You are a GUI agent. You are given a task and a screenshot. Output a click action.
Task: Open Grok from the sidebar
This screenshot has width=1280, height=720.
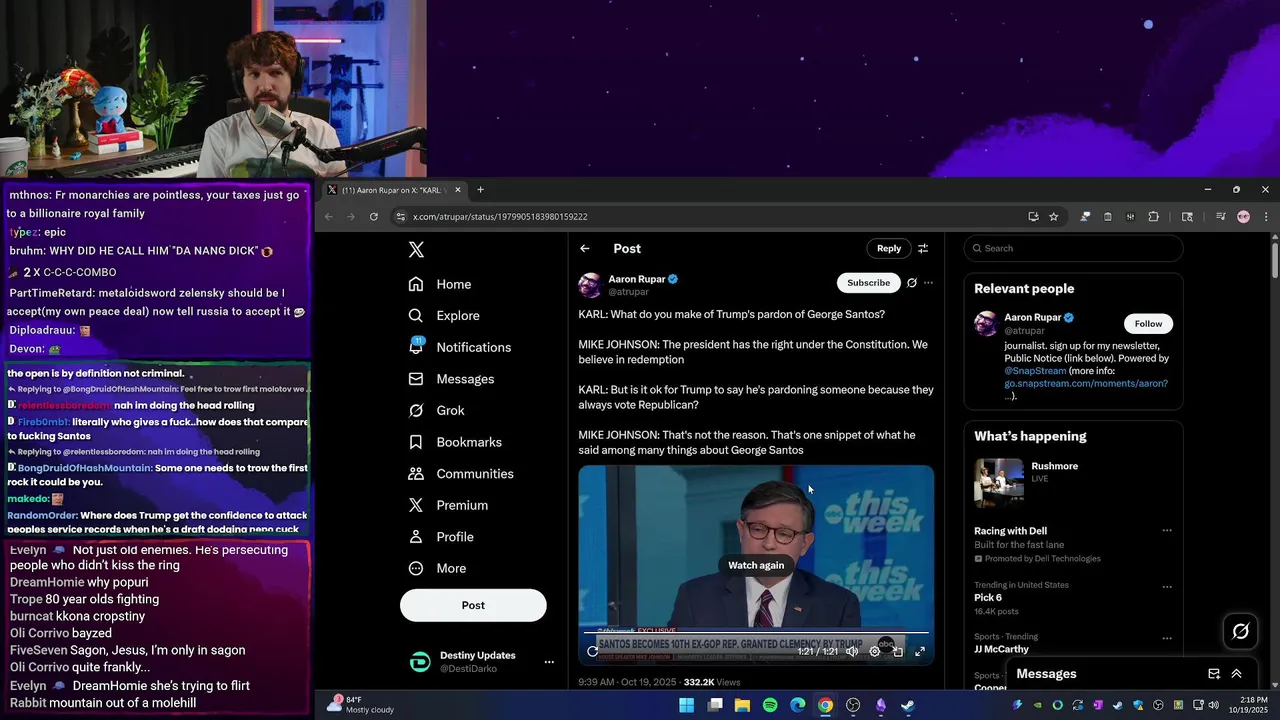[x=437, y=411]
